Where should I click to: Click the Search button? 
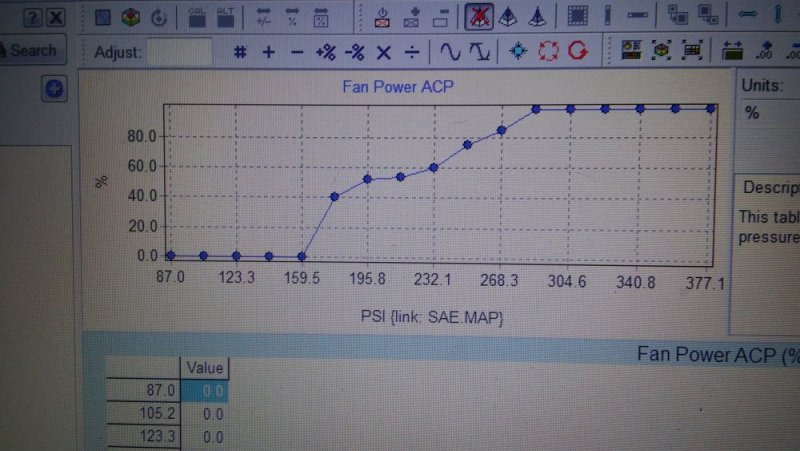30,51
